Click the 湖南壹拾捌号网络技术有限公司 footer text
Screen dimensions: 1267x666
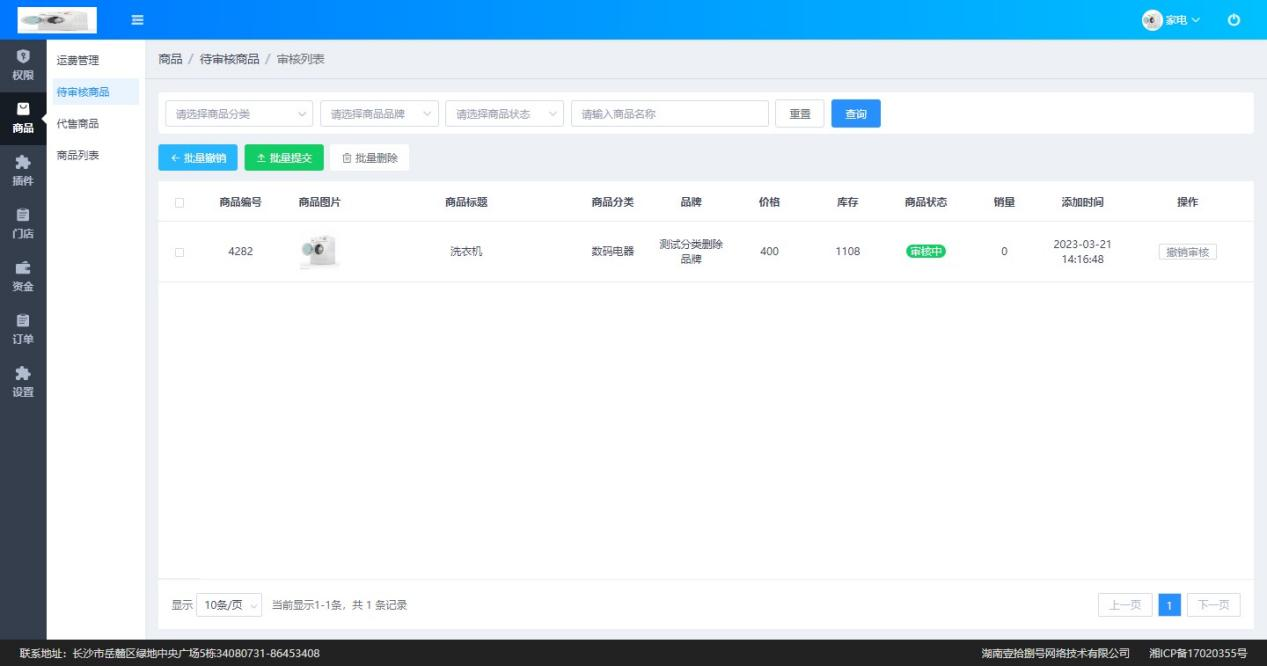pos(1055,653)
